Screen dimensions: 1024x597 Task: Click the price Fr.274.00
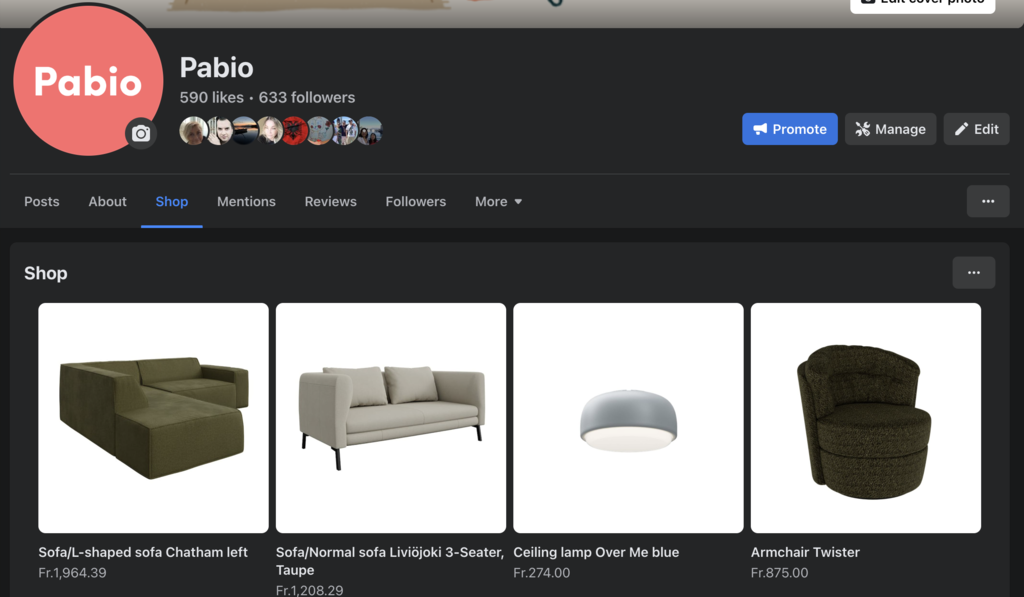click(541, 573)
